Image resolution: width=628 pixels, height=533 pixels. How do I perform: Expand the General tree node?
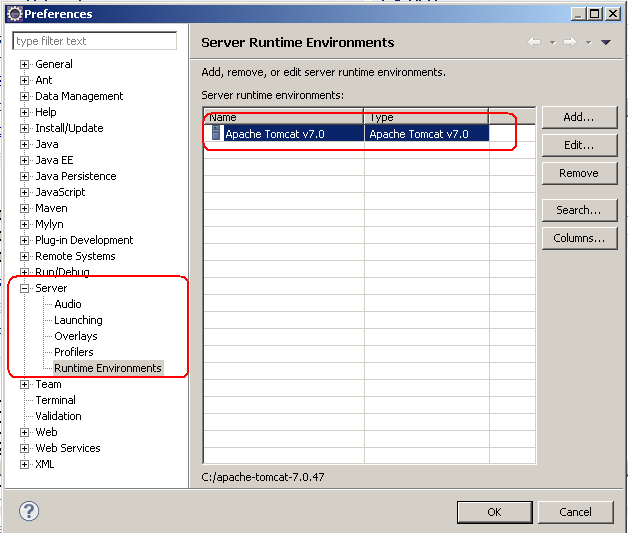[24, 64]
